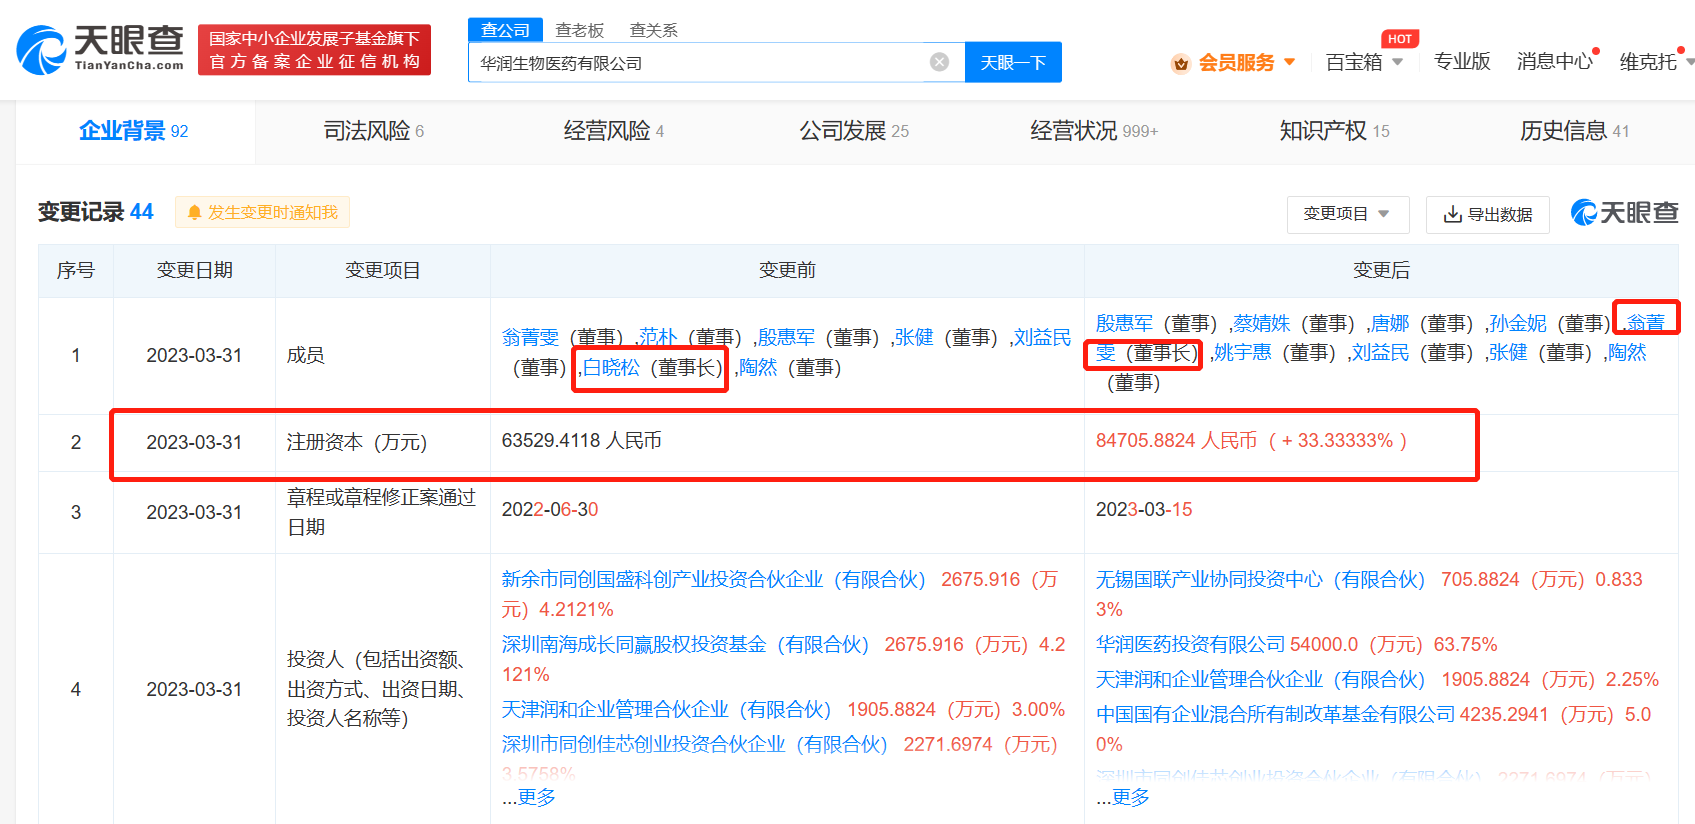Expand the 百宝箱 dropdown menu

pyautogui.click(x=1397, y=62)
